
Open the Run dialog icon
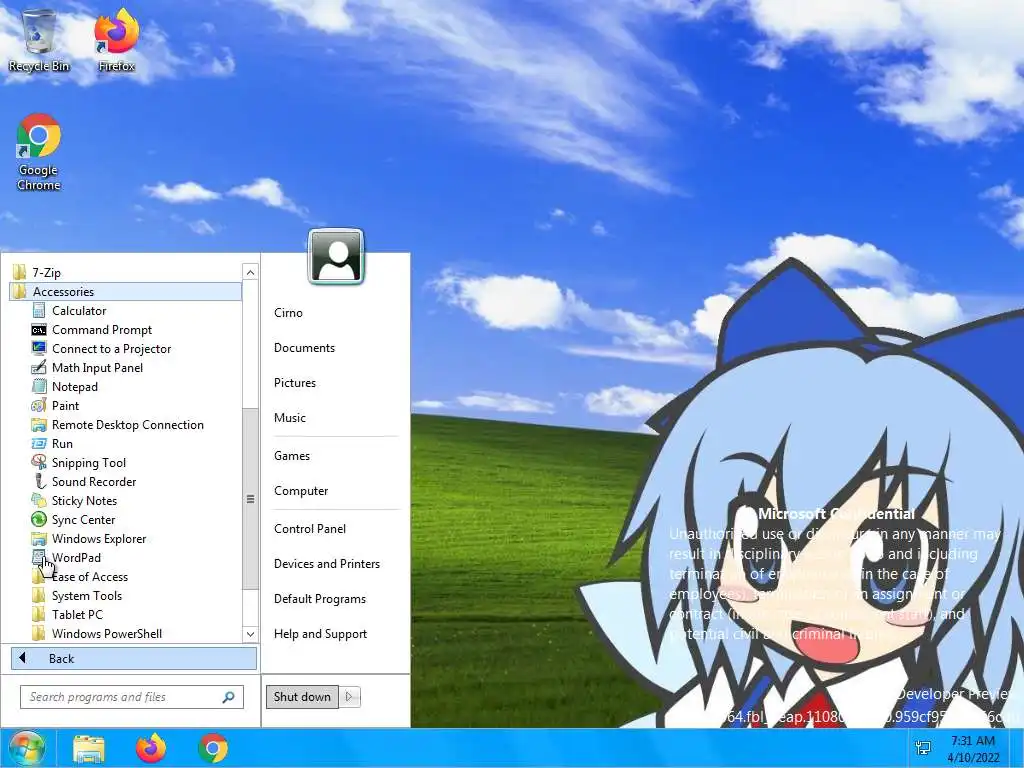click(39, 443)
